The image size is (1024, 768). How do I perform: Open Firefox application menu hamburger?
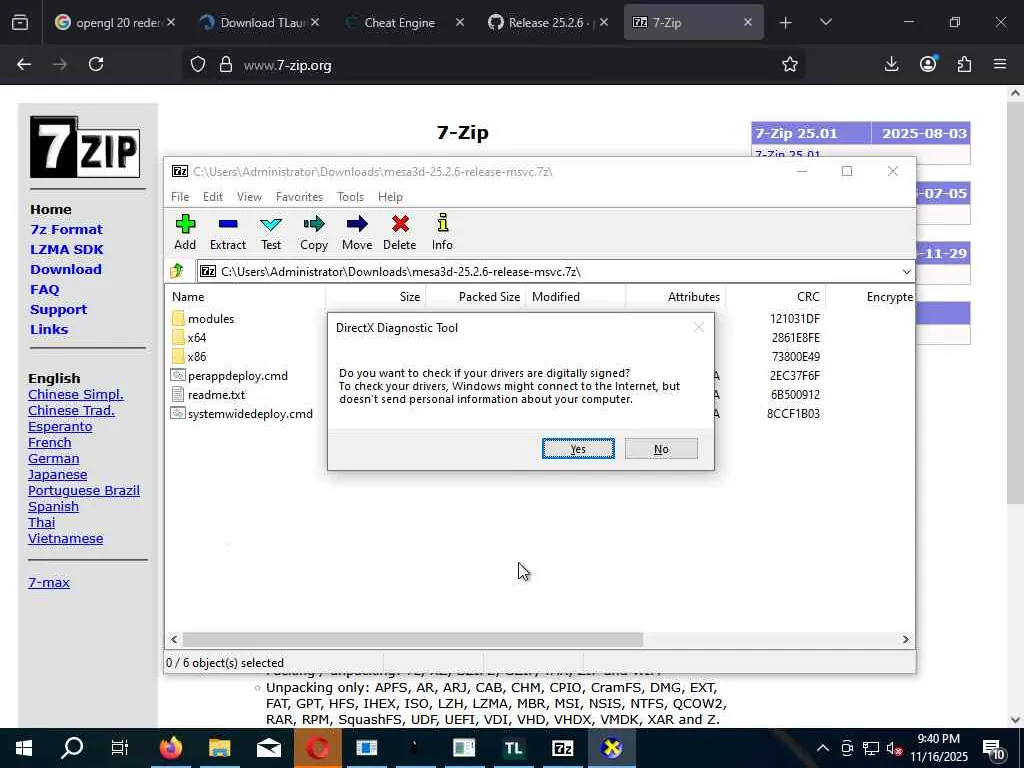click(1000, 64)
